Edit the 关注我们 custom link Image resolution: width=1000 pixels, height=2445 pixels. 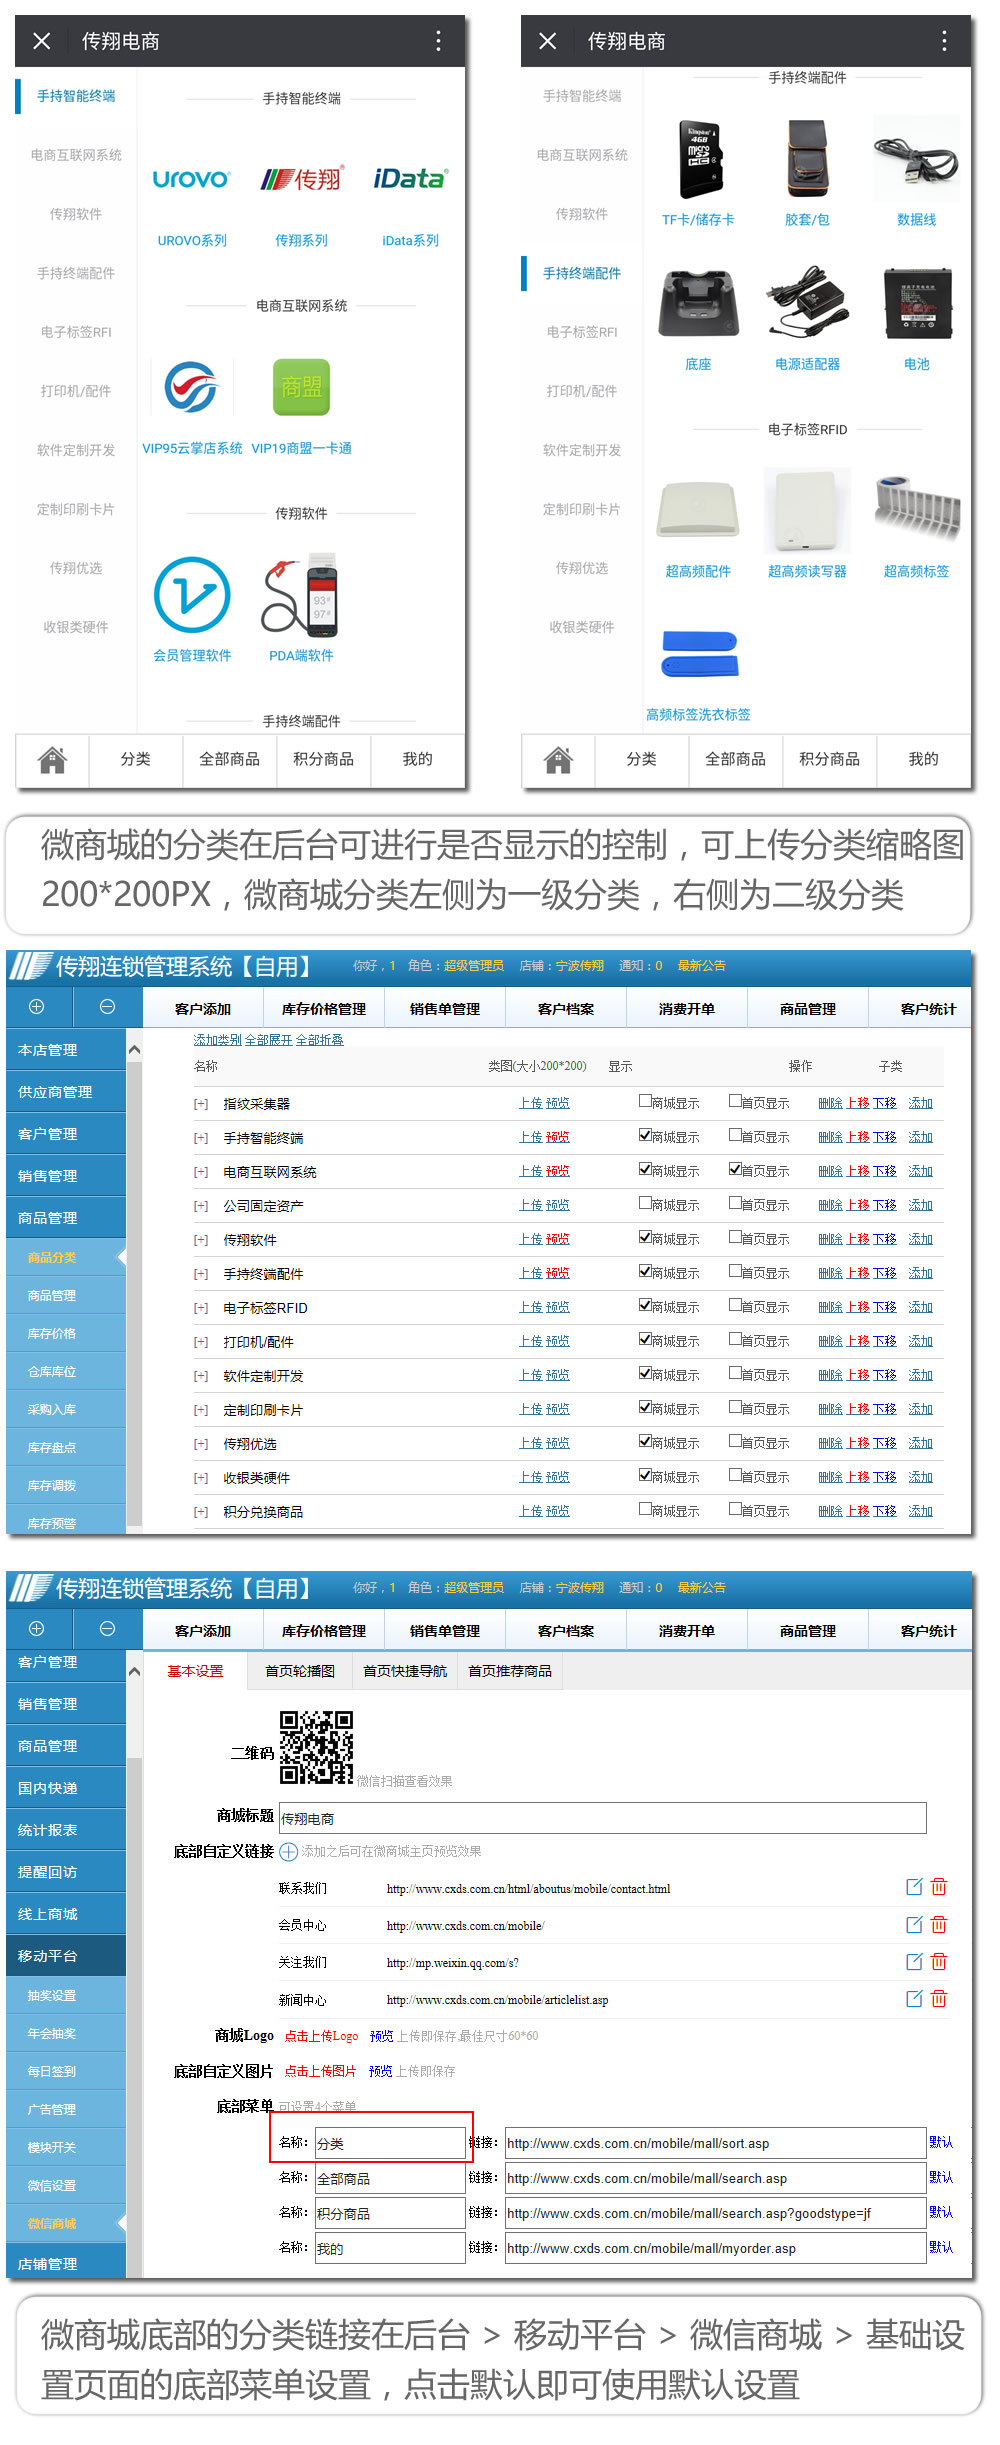914,1962
